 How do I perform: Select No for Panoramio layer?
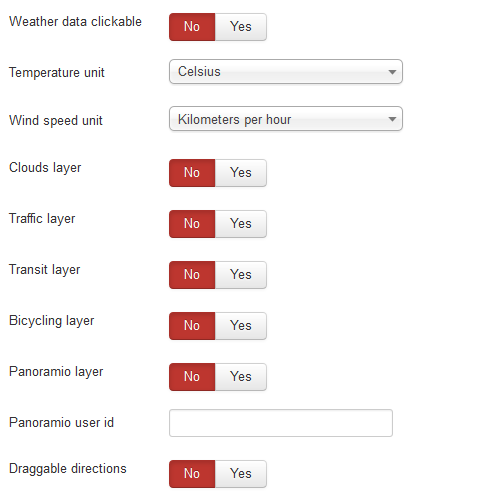192,377
